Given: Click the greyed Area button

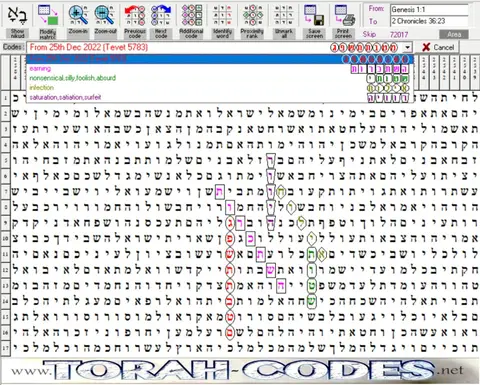Looking at the screenshot, I should pos(454,34).
